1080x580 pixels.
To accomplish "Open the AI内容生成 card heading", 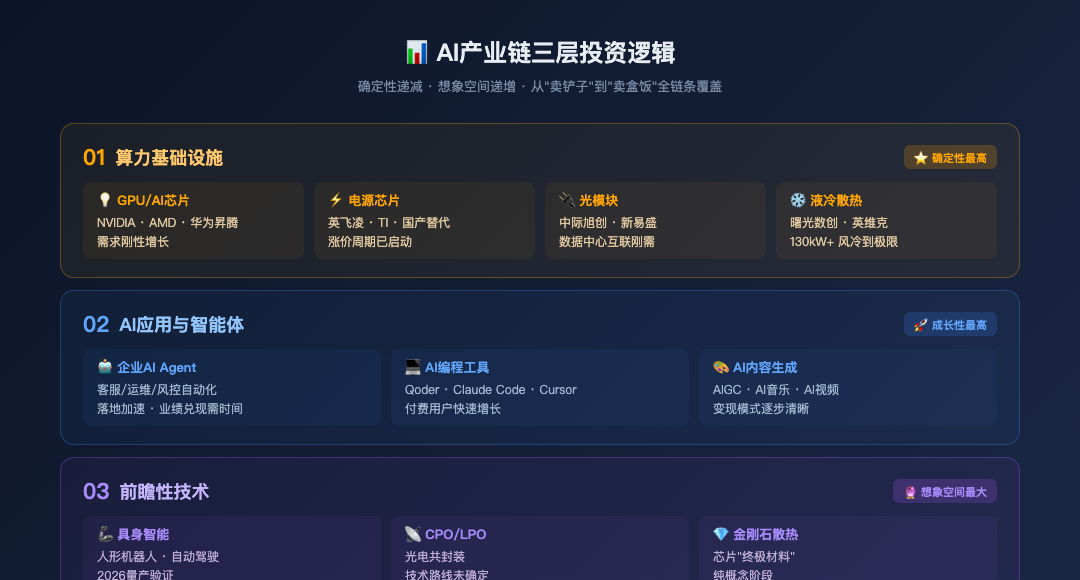I will (765, 367).
